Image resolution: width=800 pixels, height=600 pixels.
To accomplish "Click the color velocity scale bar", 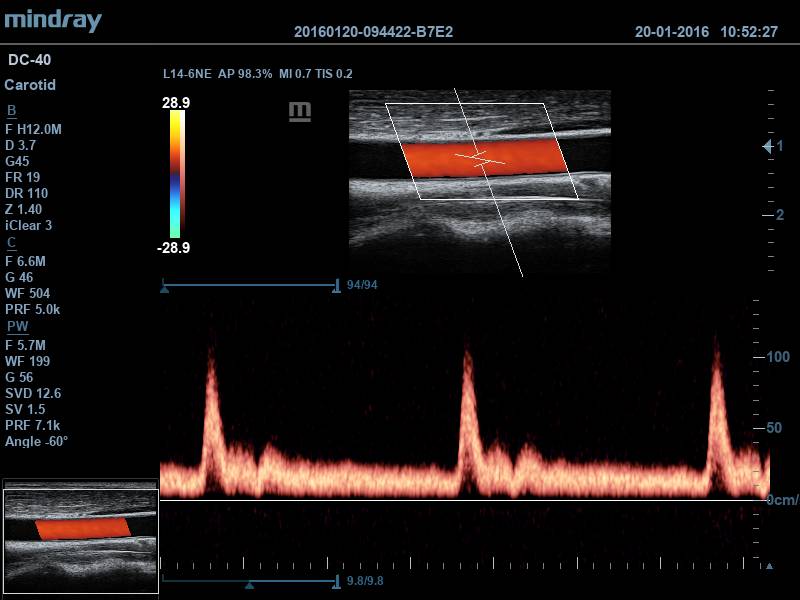I will point(176,174).
